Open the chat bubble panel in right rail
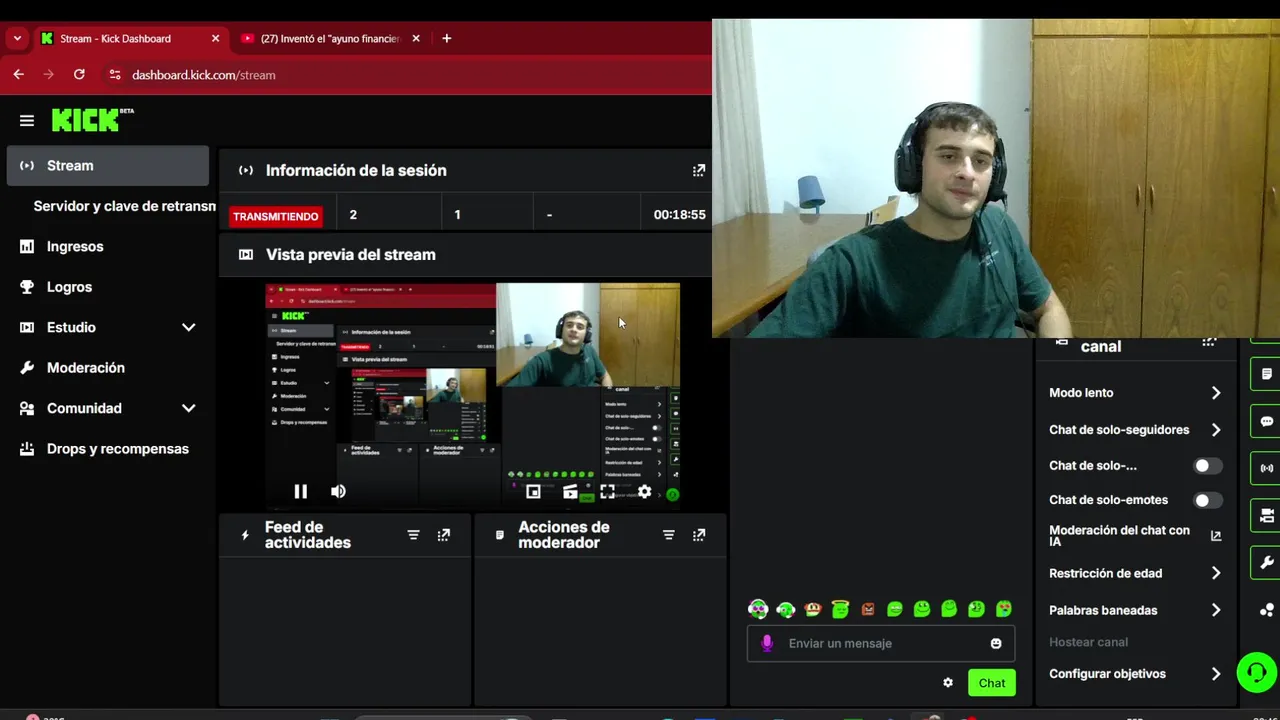1280x720 pixels. tap(1266, 421)
